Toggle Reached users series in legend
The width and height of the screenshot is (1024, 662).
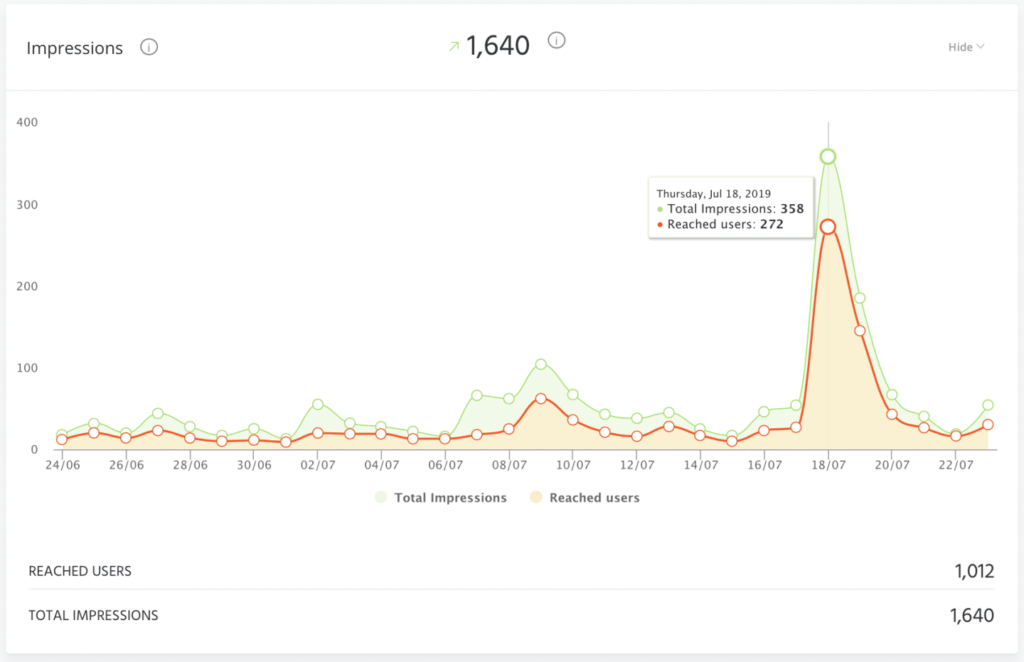[x=594, y=497]
